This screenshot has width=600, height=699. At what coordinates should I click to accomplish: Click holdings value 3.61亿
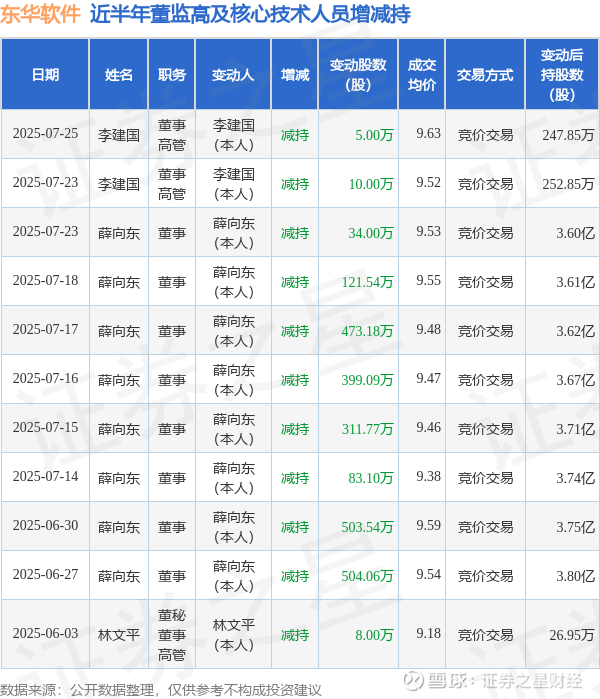pos(575,282)
